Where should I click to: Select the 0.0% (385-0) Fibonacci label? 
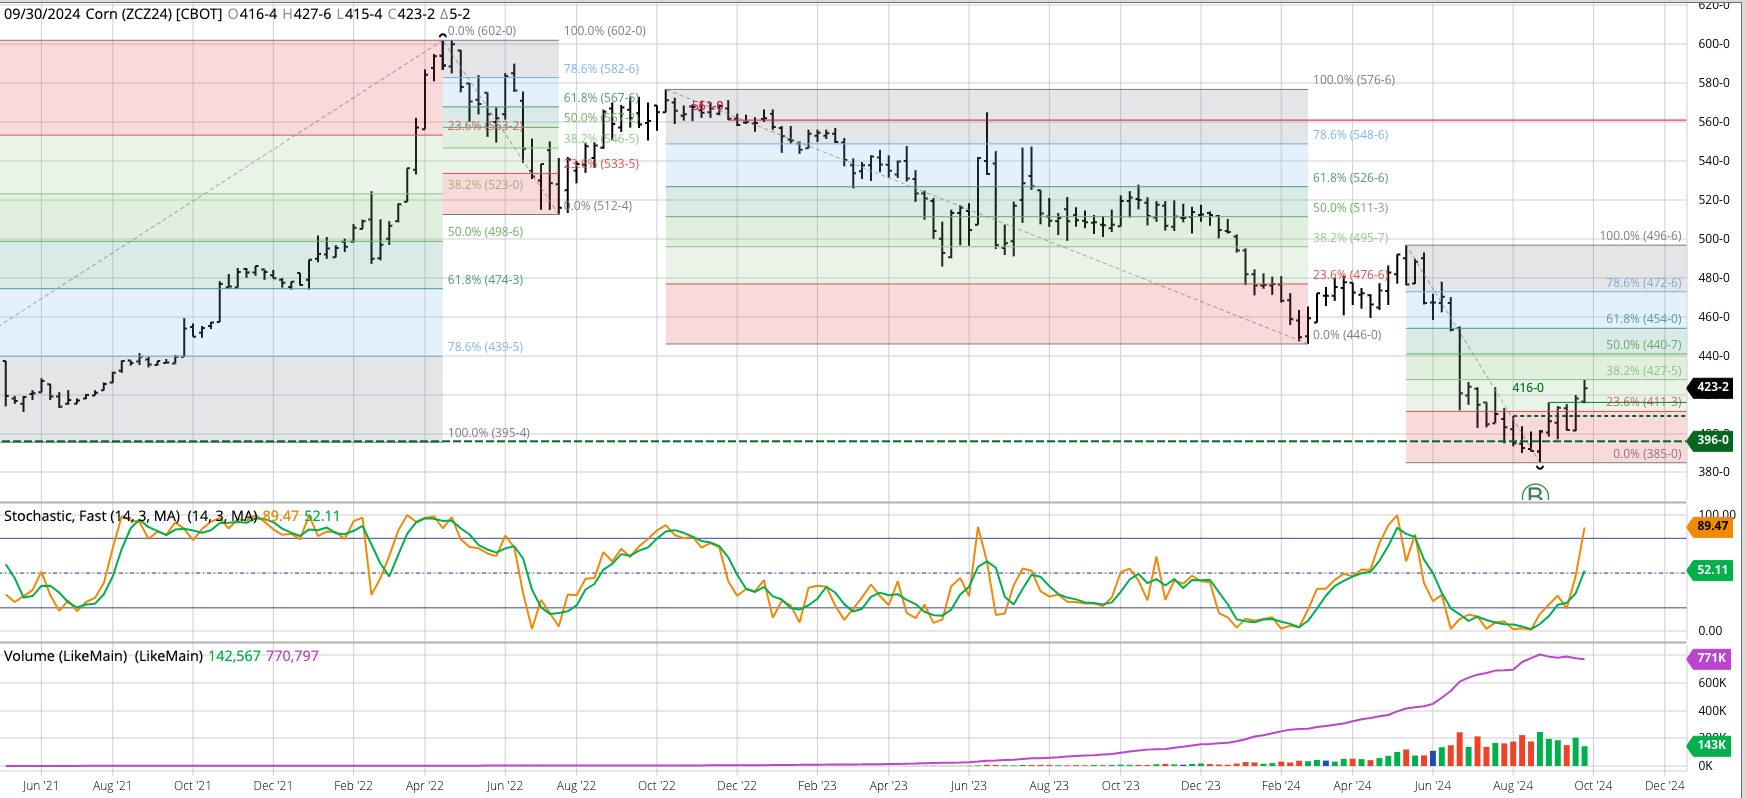pyautogui.click(x=1647, y=454)
